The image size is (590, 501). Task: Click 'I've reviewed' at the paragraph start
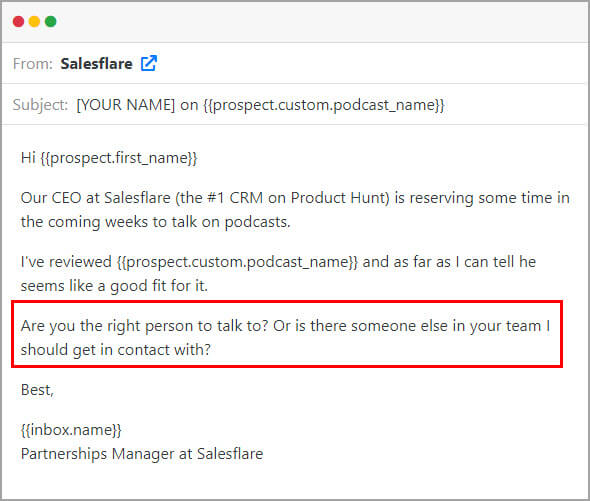[x=66, y=262]
